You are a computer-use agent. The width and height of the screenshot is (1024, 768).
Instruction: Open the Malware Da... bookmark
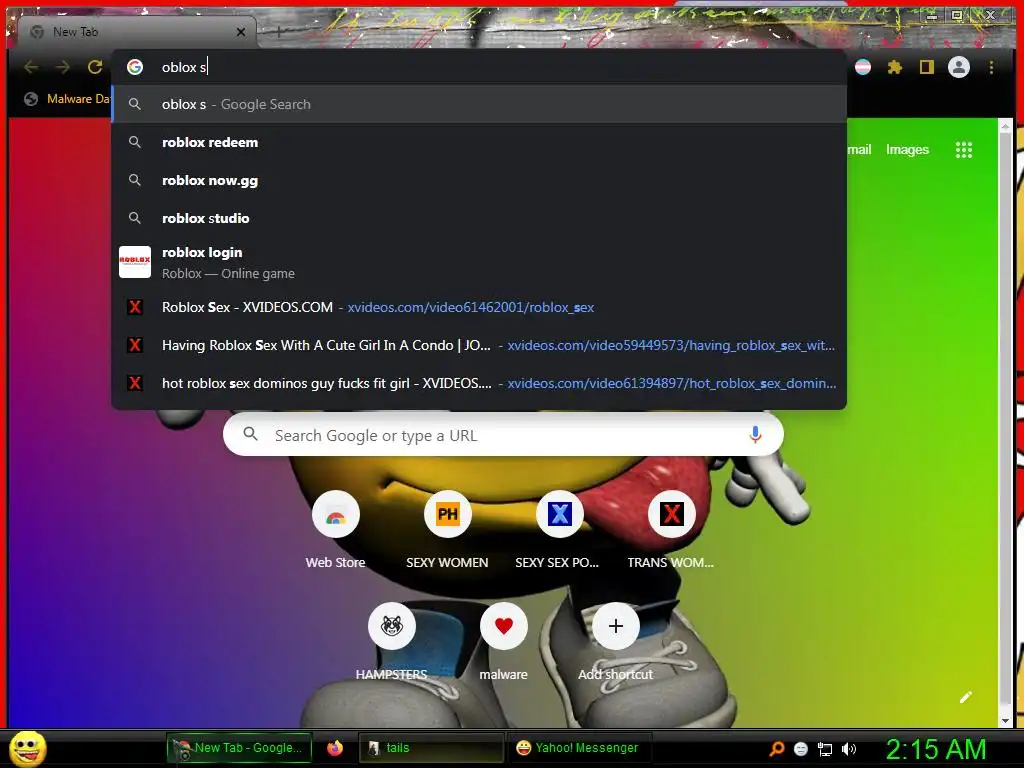coord(67,99)
